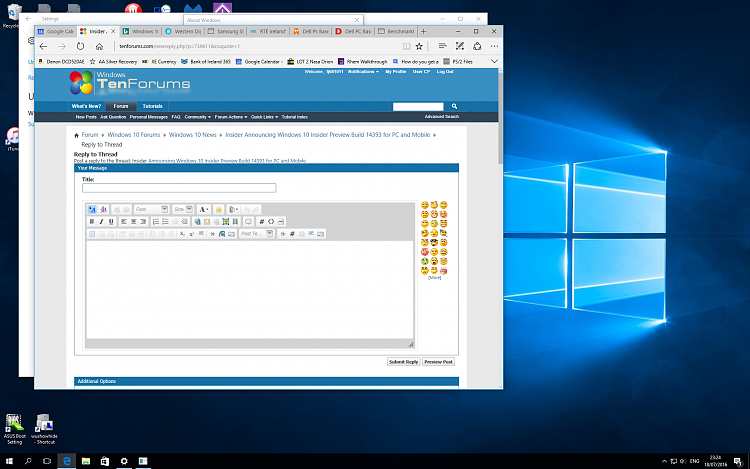Open the Windows Start menu
The image size is (750, 469).
[9, 461]
